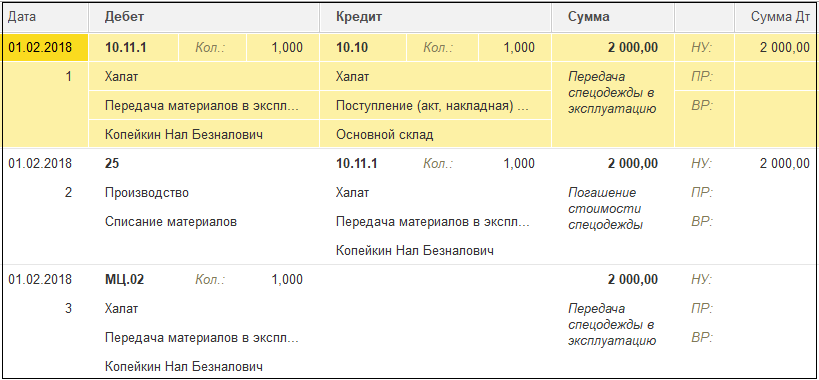Screen dimensions: 819x380
Task: Click the Сумма Дт column header
Action: point(776,17)
